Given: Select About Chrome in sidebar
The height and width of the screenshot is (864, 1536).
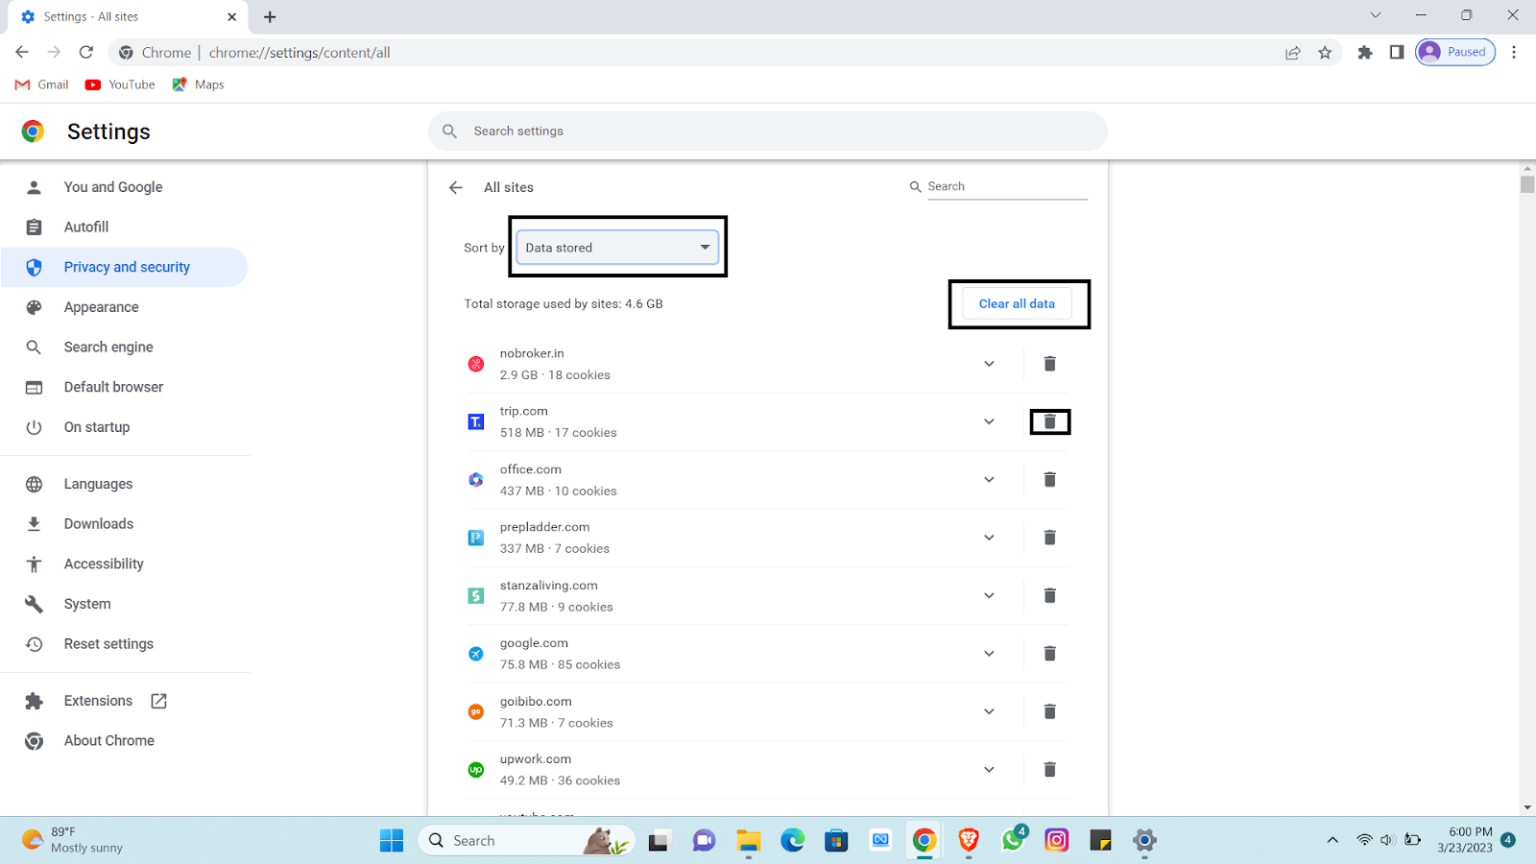Looking at the screenshot, I should click(x=109, y=740).
